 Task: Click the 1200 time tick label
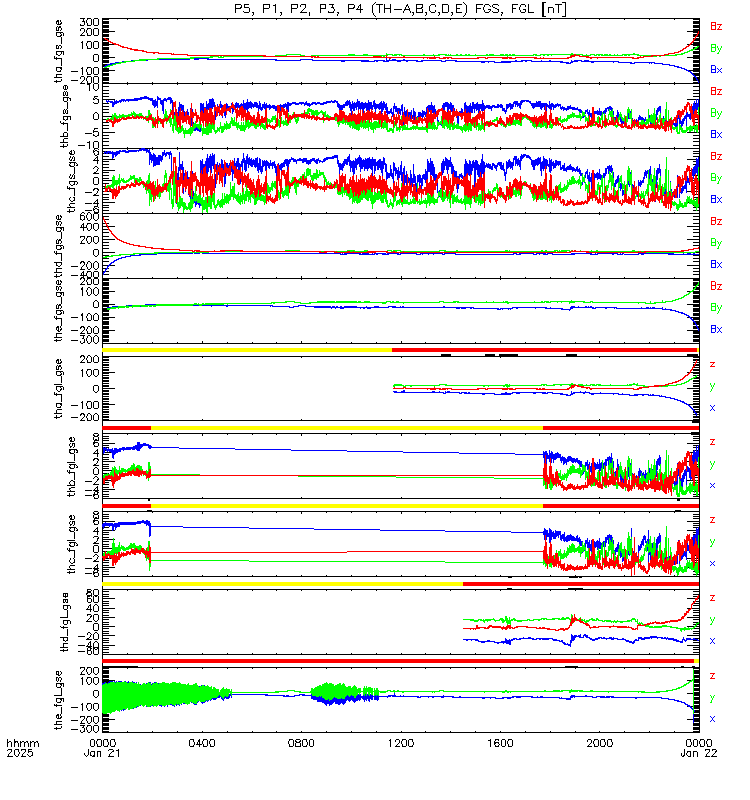[401, 743]
